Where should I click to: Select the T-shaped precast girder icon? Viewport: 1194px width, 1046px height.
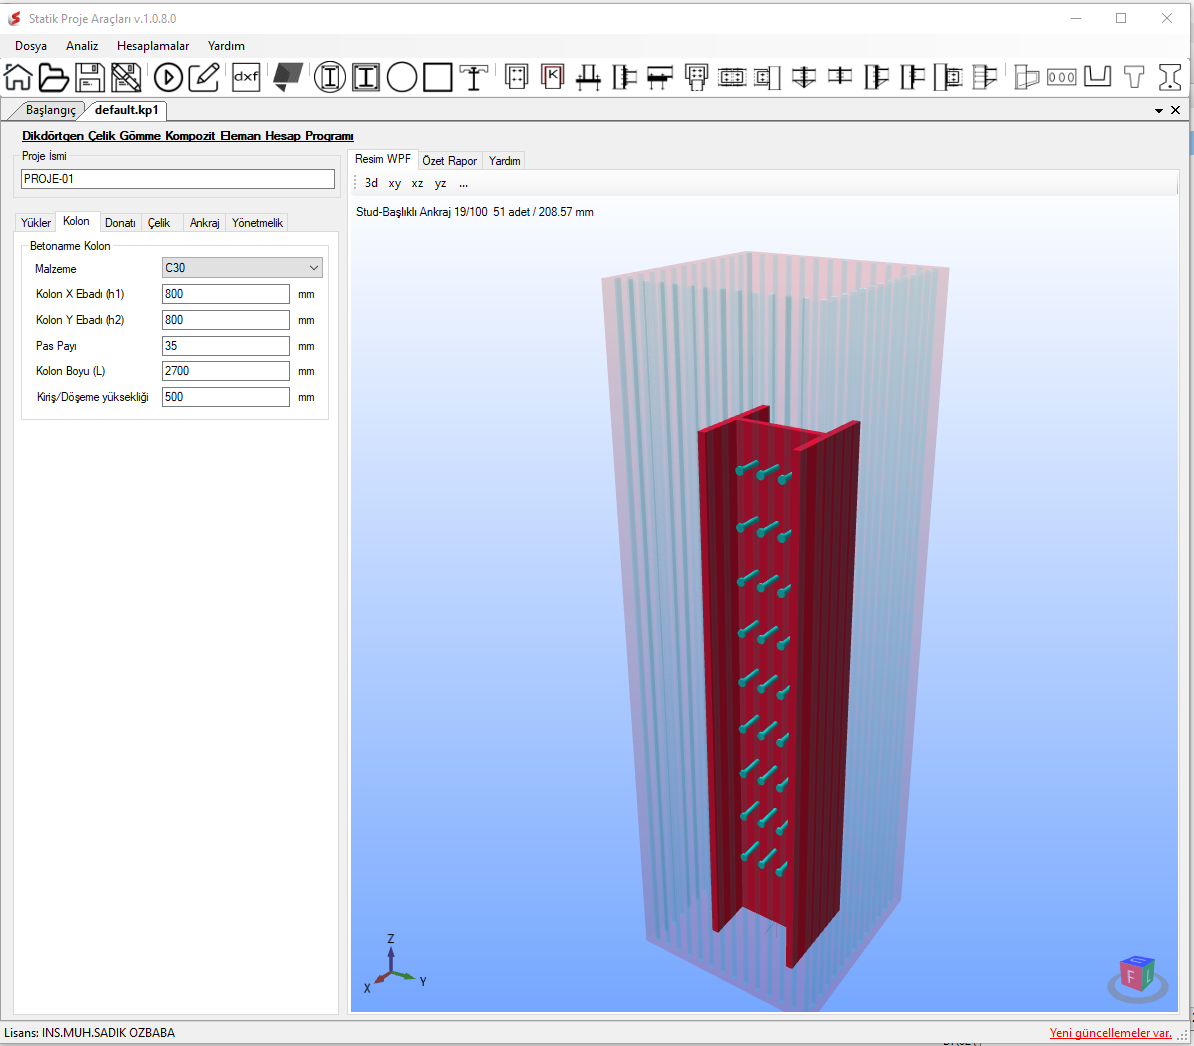(1134, 77)
